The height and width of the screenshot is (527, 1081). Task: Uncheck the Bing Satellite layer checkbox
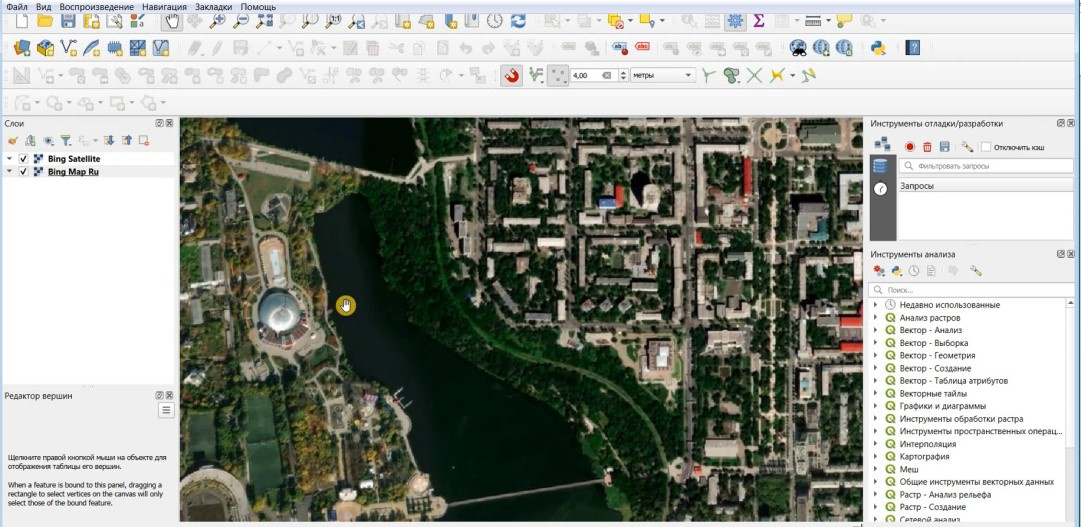(x=23, y=159)
